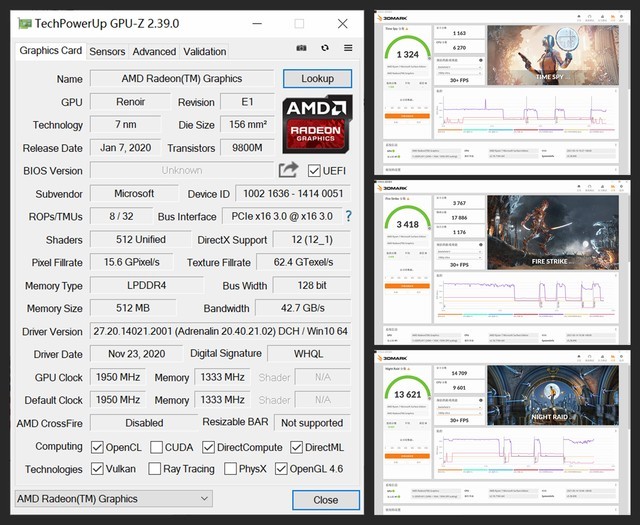Image resolution: width=640 pixels, height=525 pixels.
Task: Click Benchmarks icon in Time Spy 3DMark window
Action: pyautogui.click(x=589, y=18)
